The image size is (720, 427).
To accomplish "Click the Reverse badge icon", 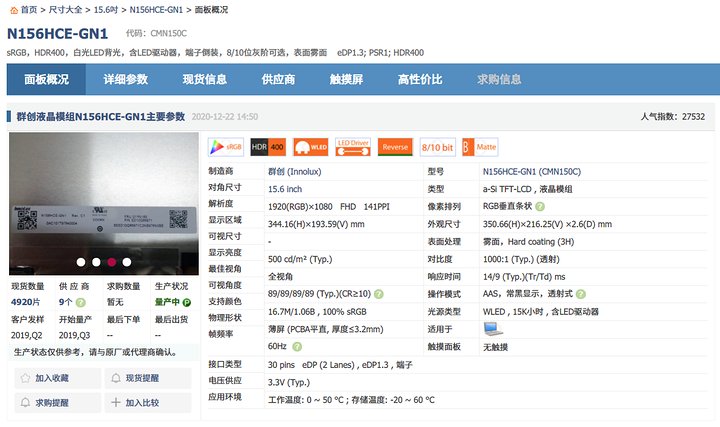I will [395, 147].
